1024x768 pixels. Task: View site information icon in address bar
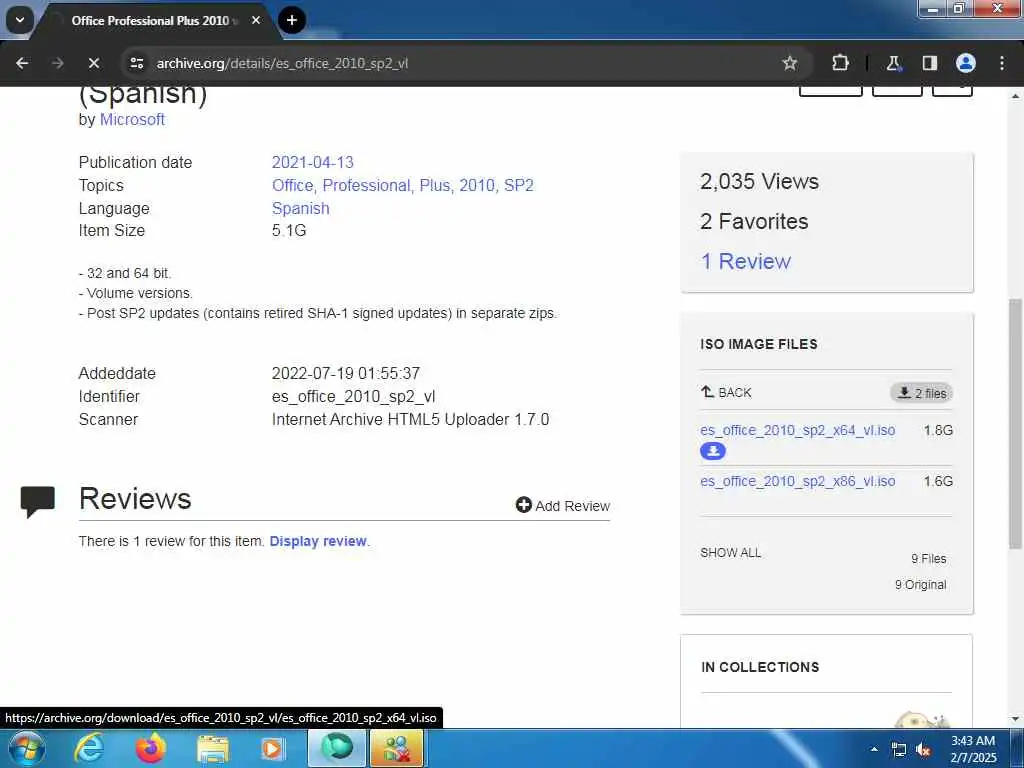[136, 63]
